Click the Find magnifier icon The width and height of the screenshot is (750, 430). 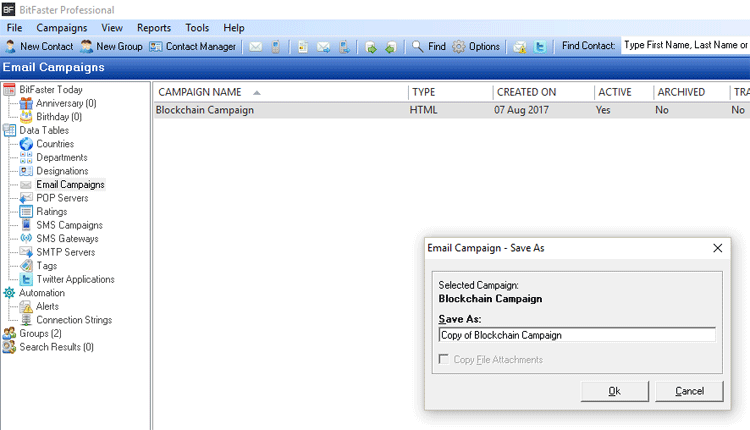pos(418,46)
